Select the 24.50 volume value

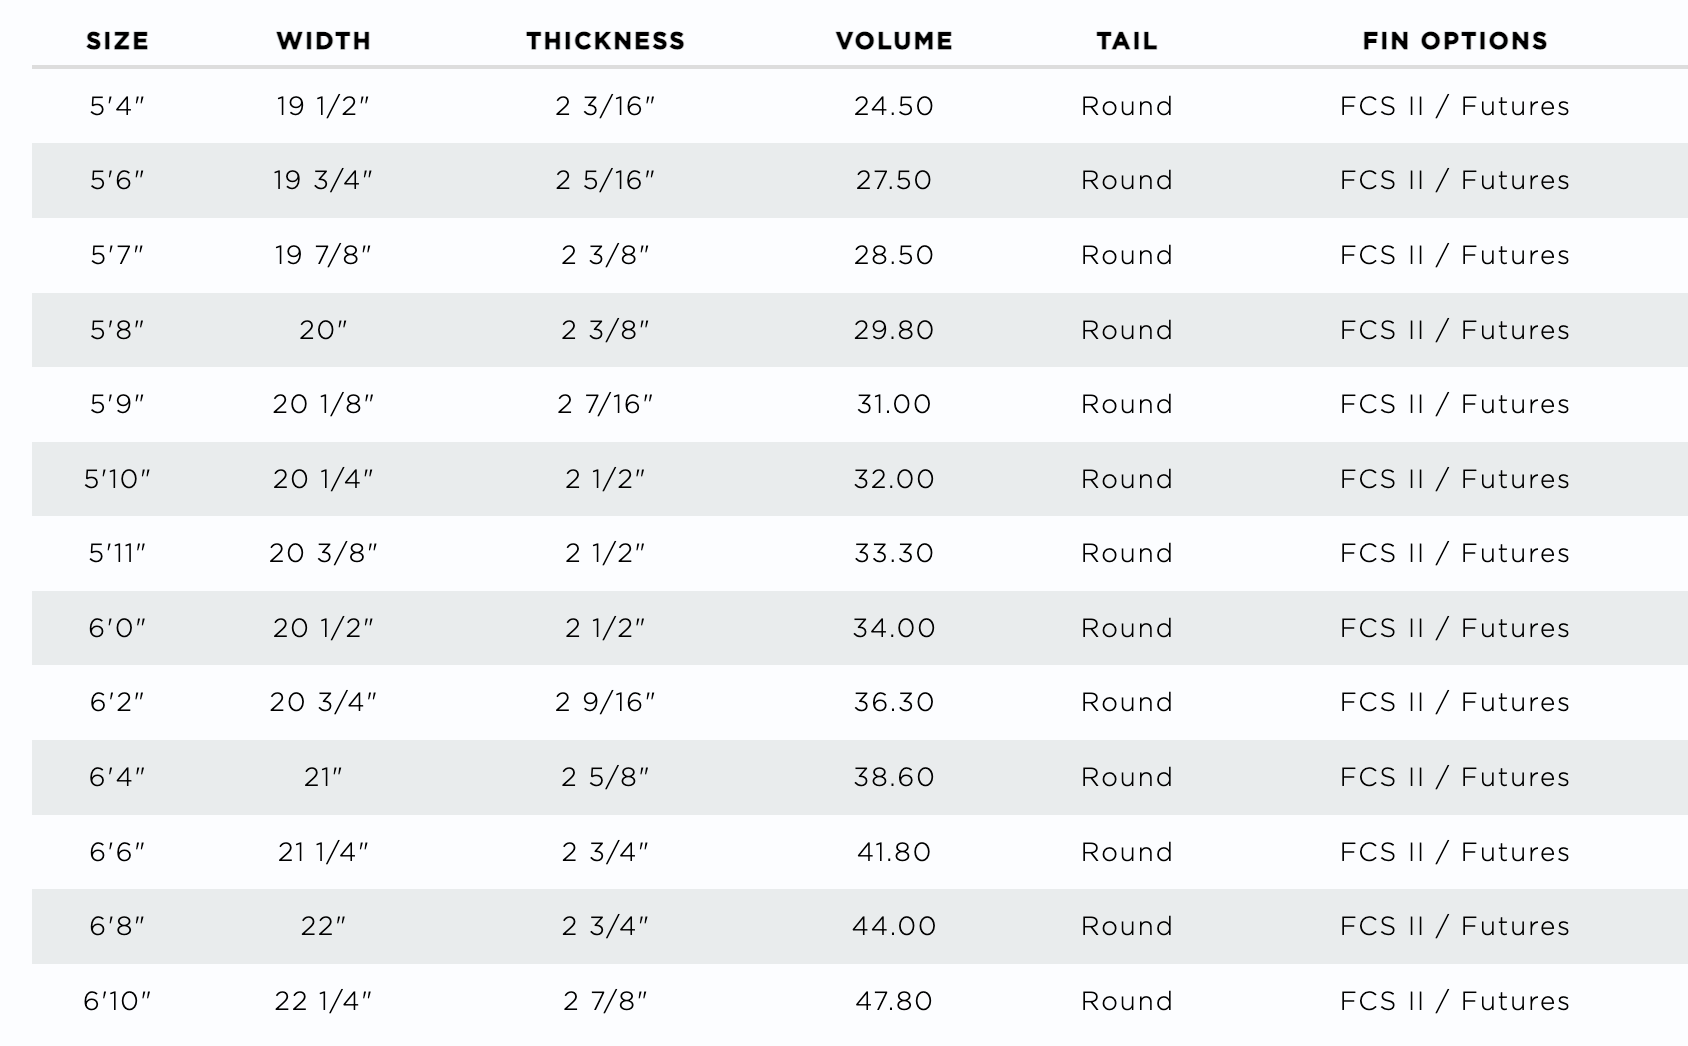pyautogui.click(x=894, y=106)
